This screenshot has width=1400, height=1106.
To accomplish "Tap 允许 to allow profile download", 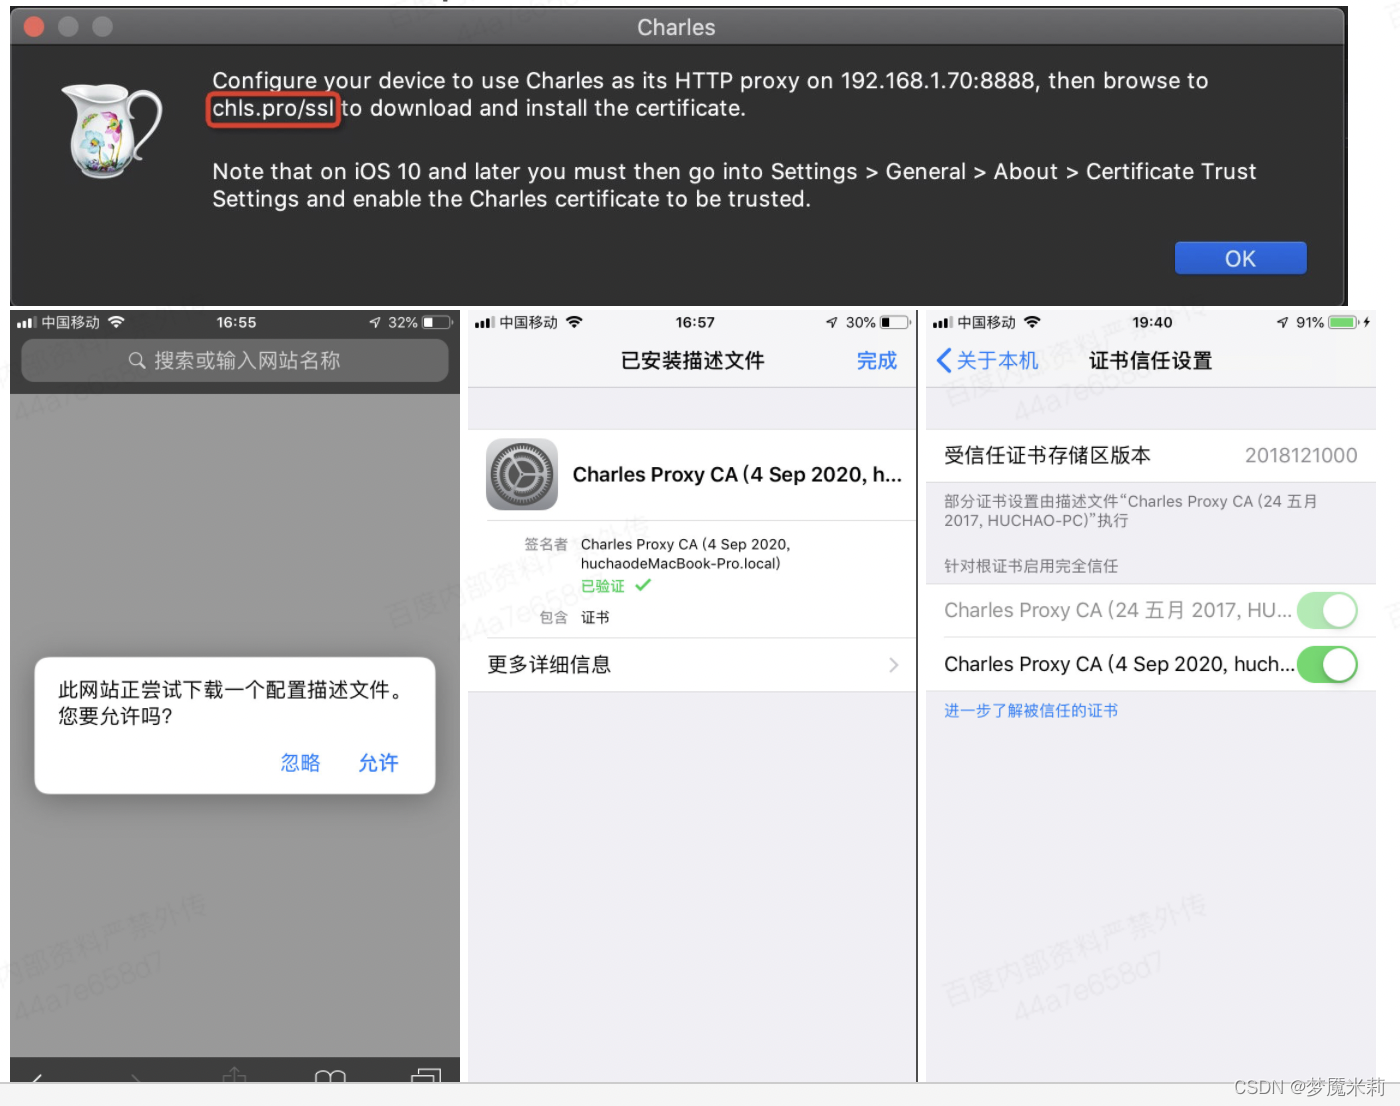I will pyautogui.click(x=378, y=763).
